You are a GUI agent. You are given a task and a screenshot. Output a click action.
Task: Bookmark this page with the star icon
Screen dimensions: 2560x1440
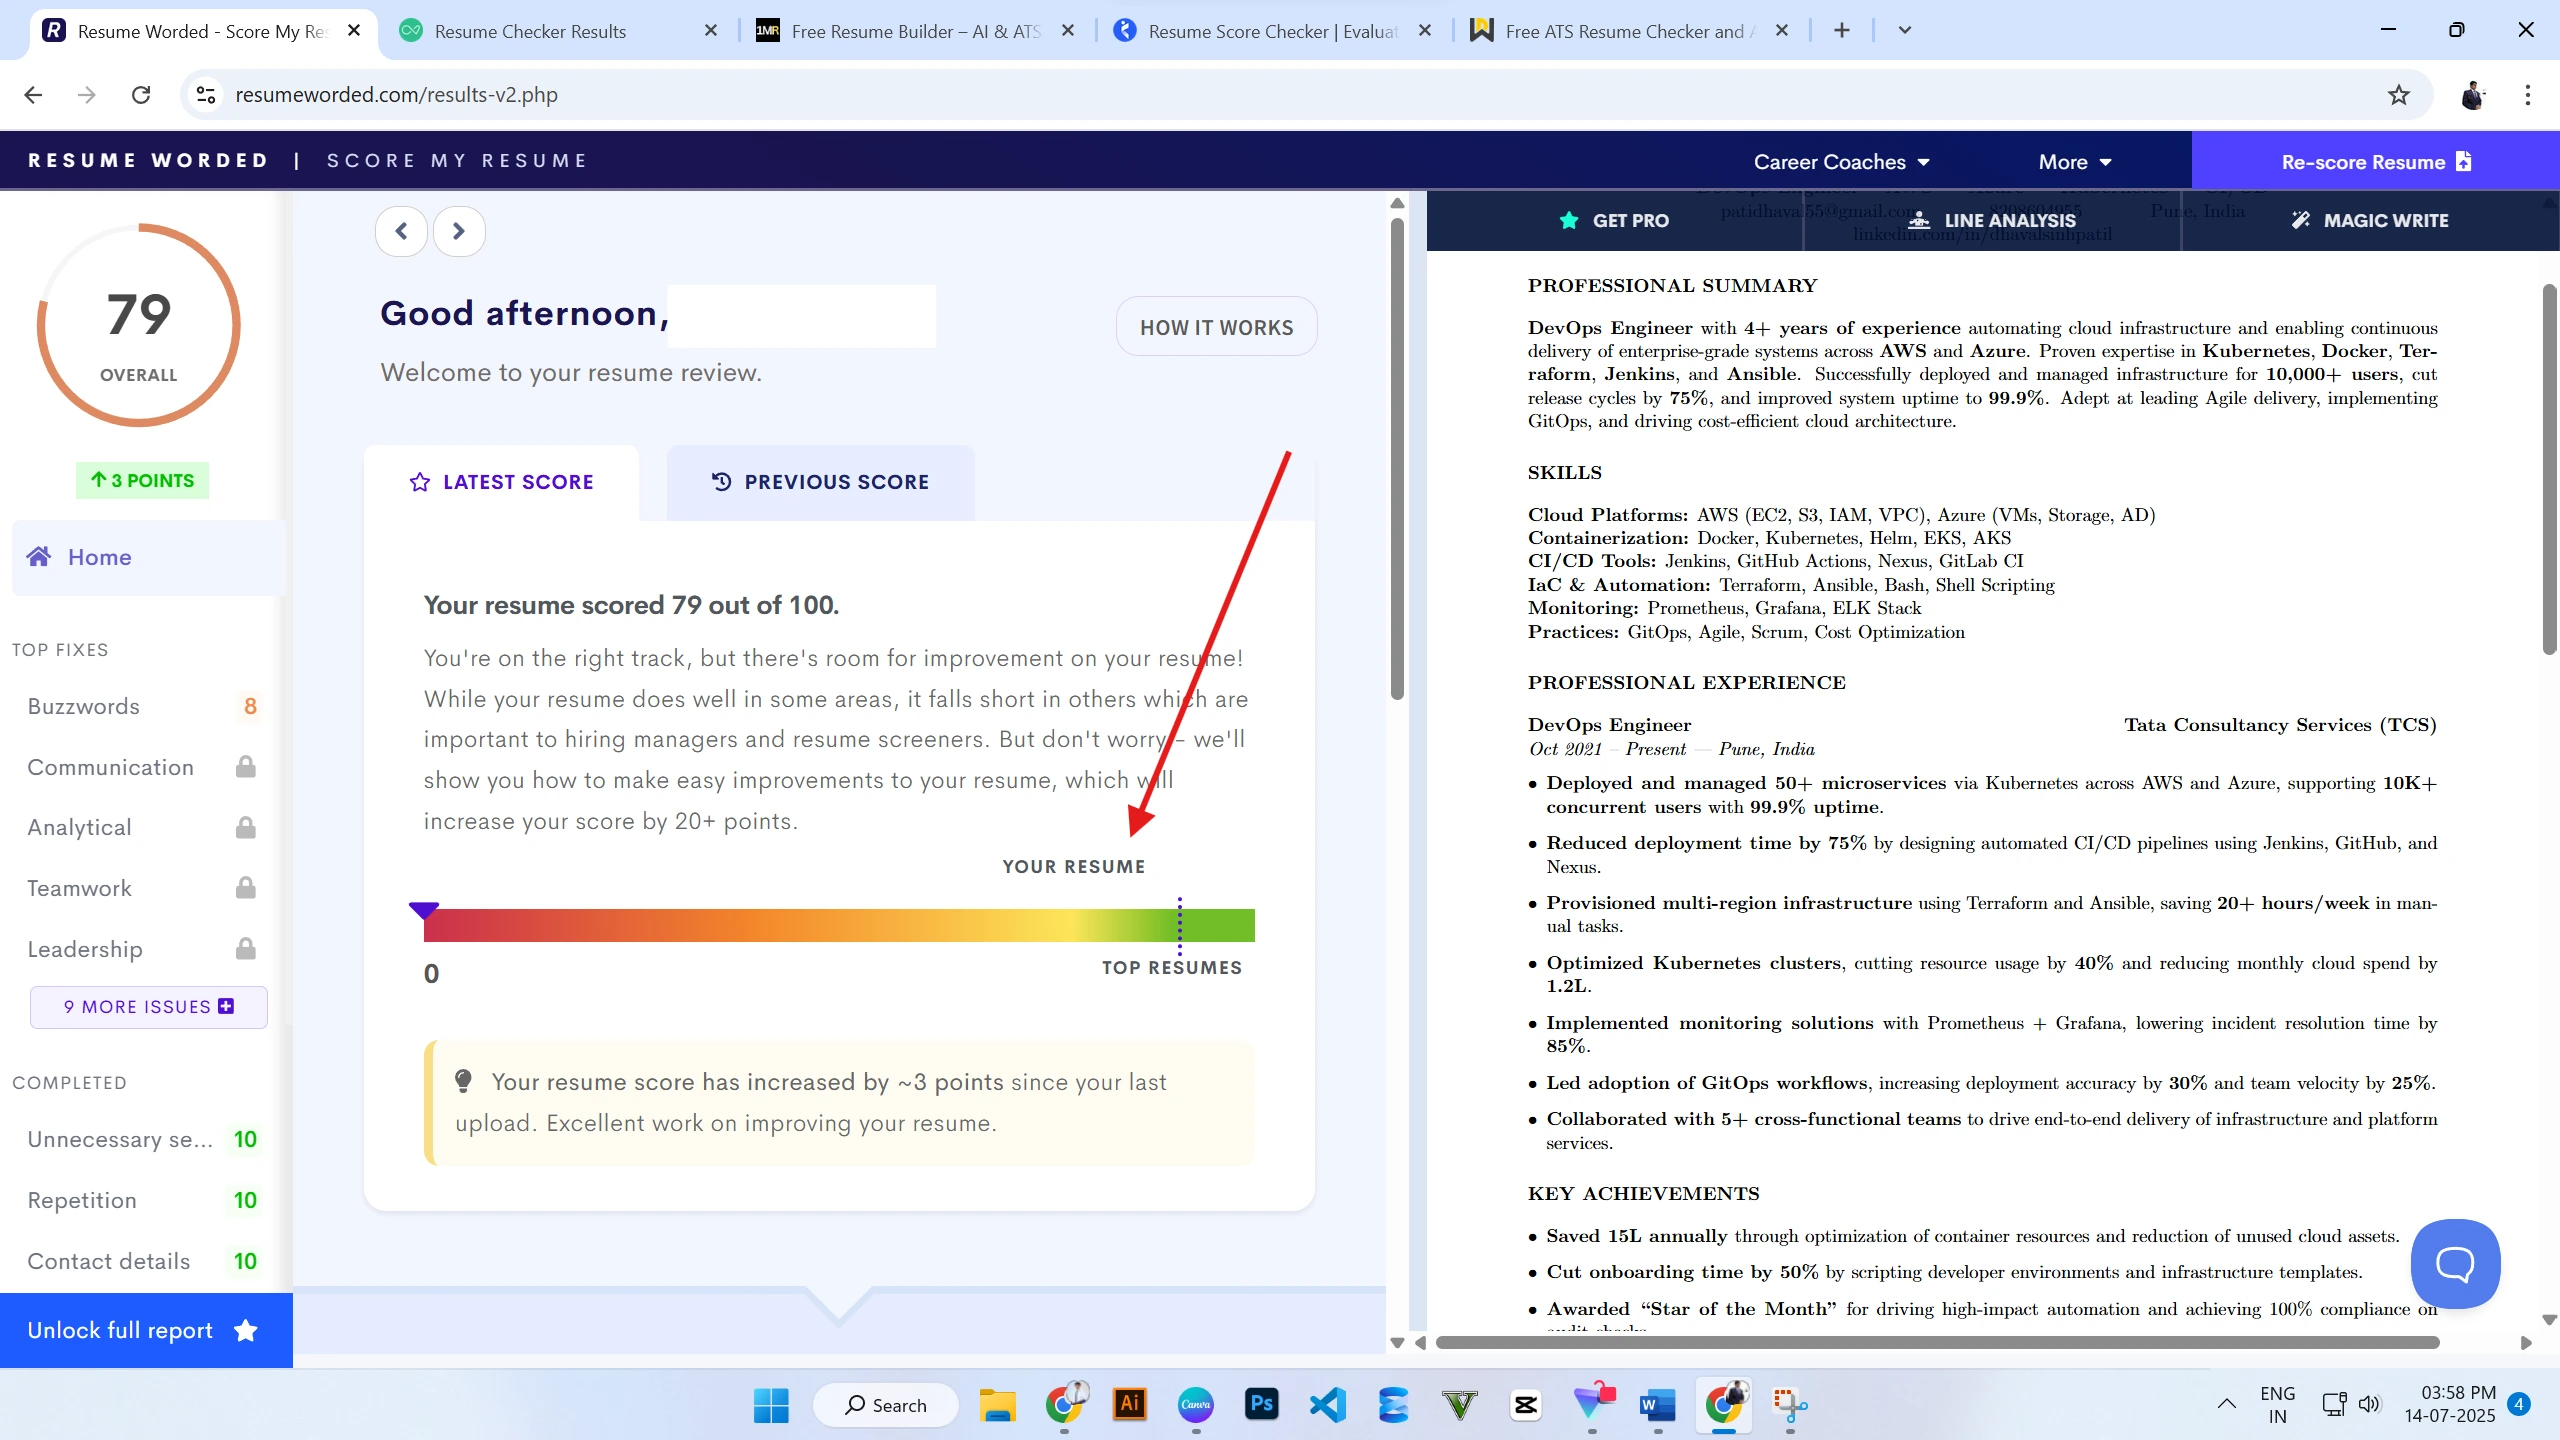tap(2398, 95)
